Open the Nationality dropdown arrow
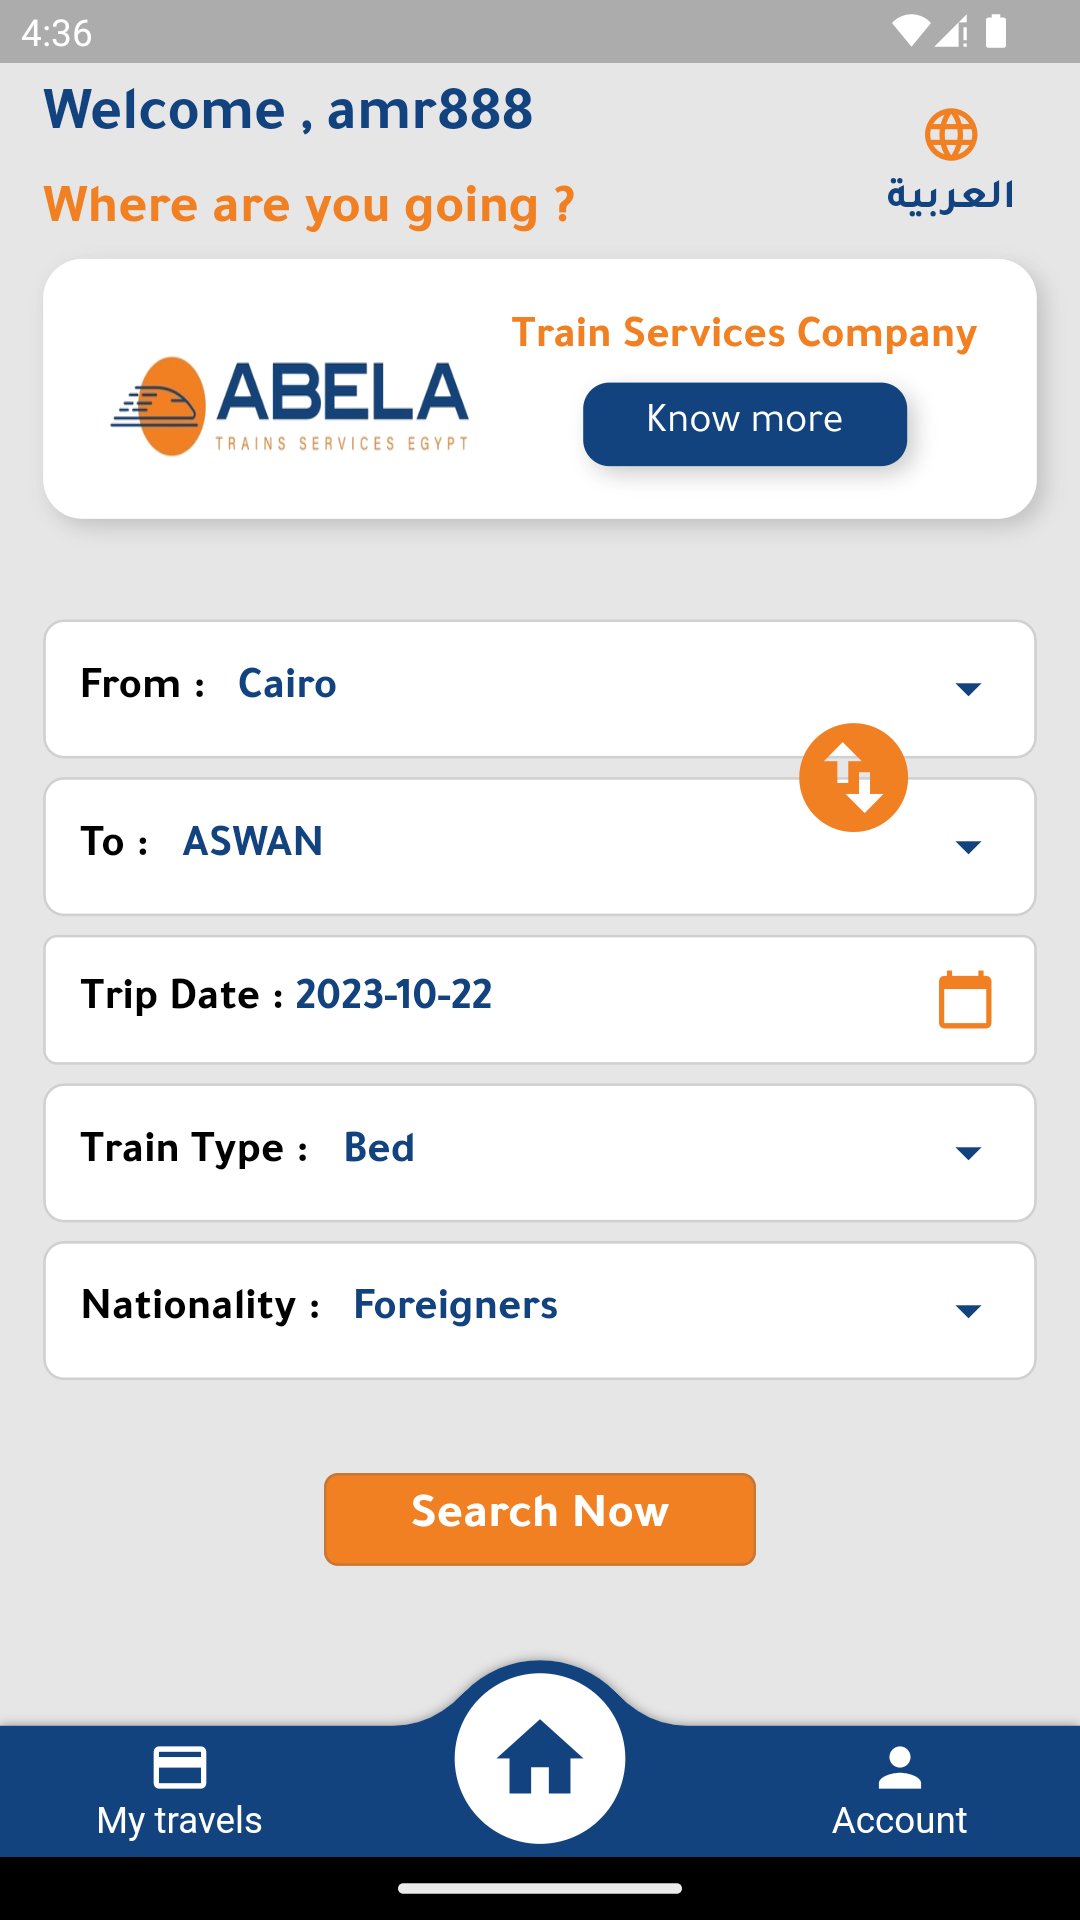This screenshot has width=1080, height=1920. point(968,1311)
